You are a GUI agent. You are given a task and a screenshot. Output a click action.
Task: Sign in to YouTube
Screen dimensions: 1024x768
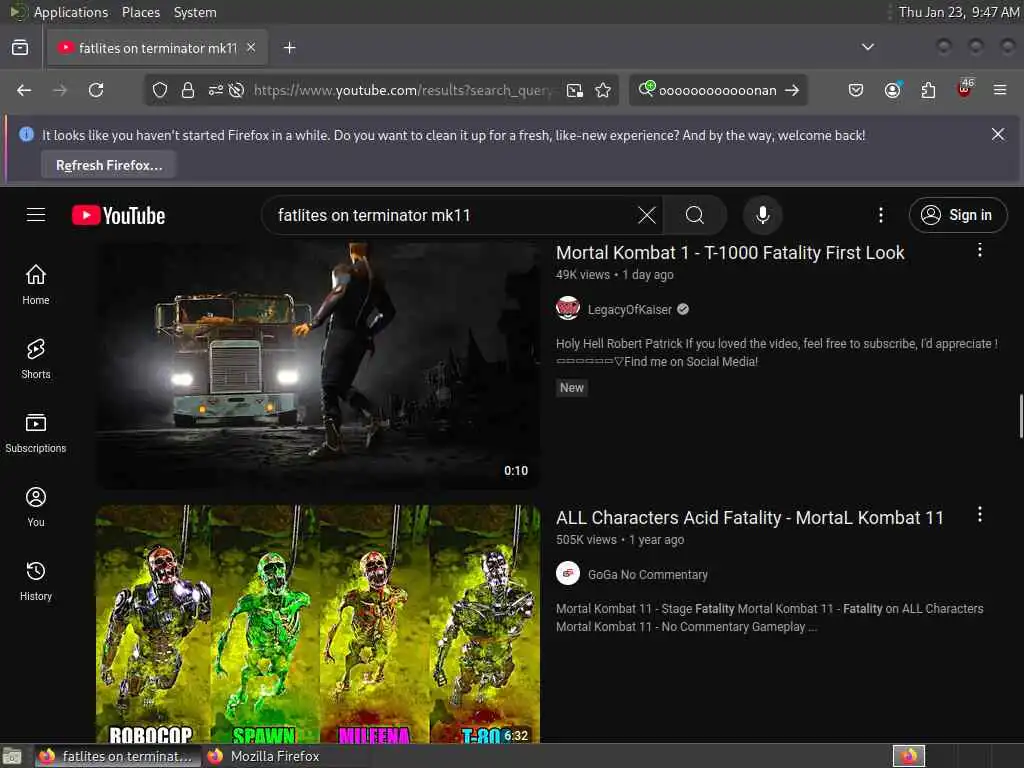click(x=957, y=215)
